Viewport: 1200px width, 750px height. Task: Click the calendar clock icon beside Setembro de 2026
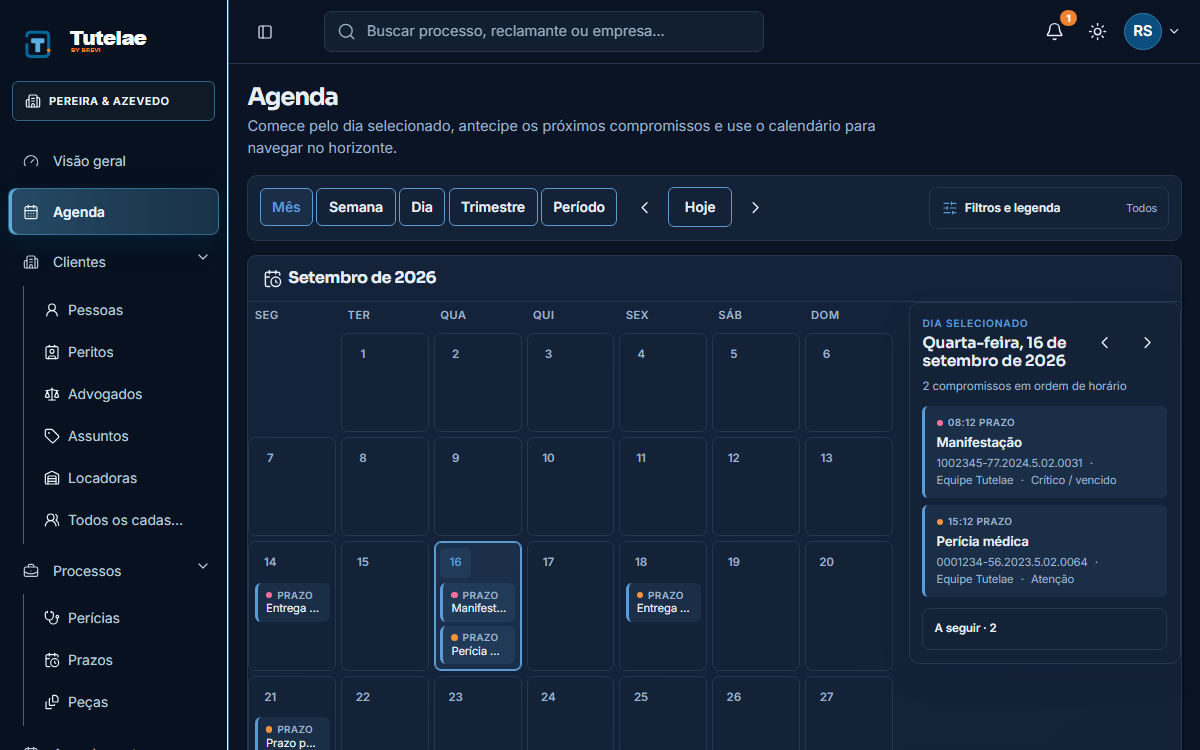click(272, 278)
